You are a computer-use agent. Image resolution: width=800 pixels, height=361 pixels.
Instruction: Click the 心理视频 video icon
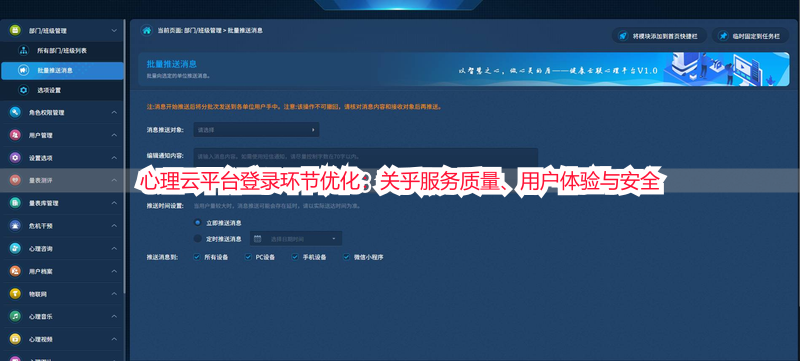15,339
